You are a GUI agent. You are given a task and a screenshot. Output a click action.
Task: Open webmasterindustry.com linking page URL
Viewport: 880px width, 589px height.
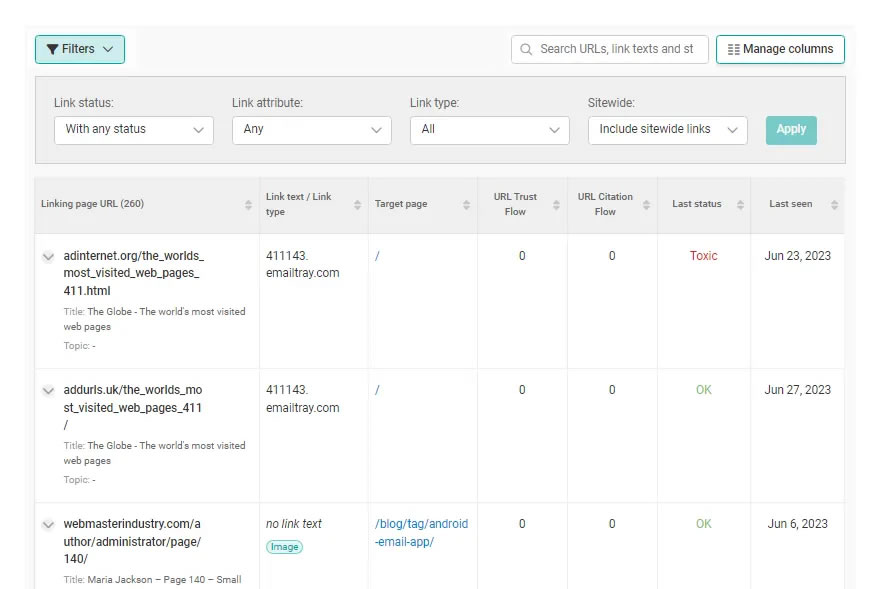tap(132, 541)
